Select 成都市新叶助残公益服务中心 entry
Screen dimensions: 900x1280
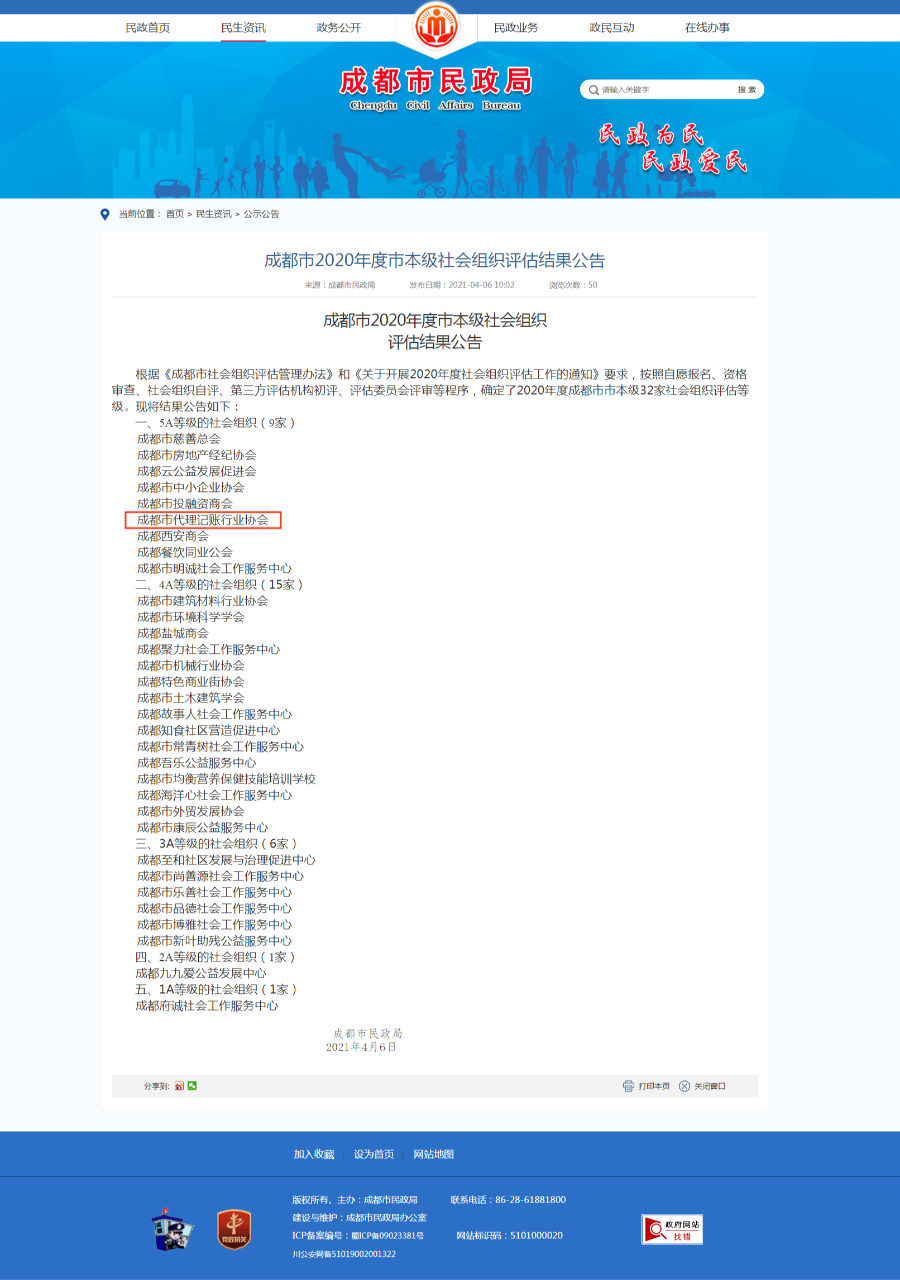click(215, 941)
